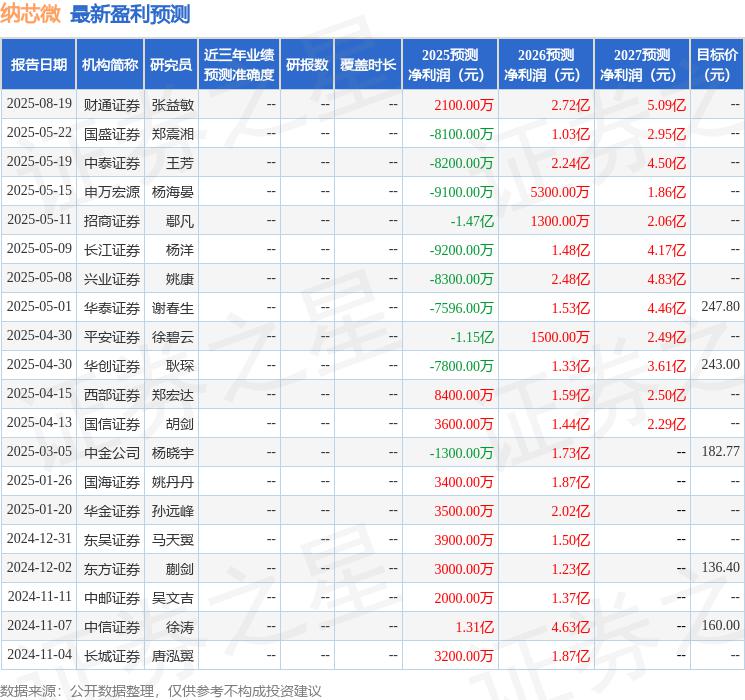Click the 数据来源 footnote text
The image size is (745, 700).
(161, 690)
